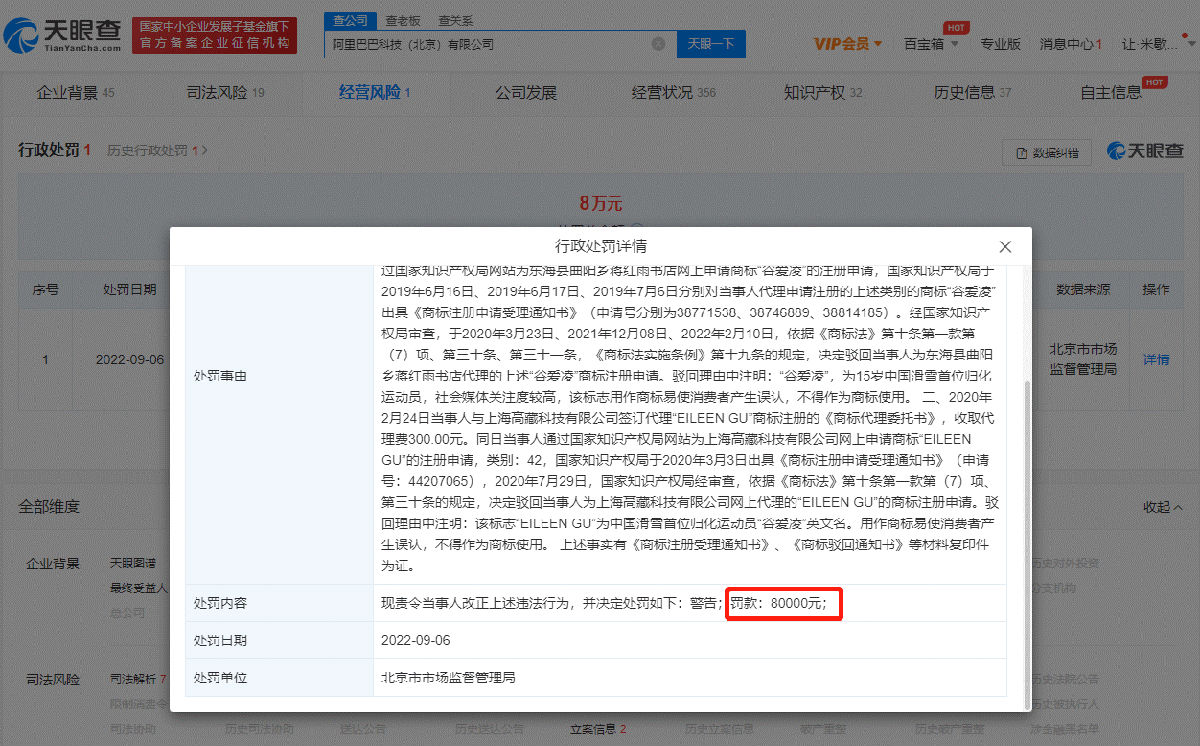
Task: Collapse the 全部维度 section with 收起
Action: pyautogui.click(x=1163, y=507)
